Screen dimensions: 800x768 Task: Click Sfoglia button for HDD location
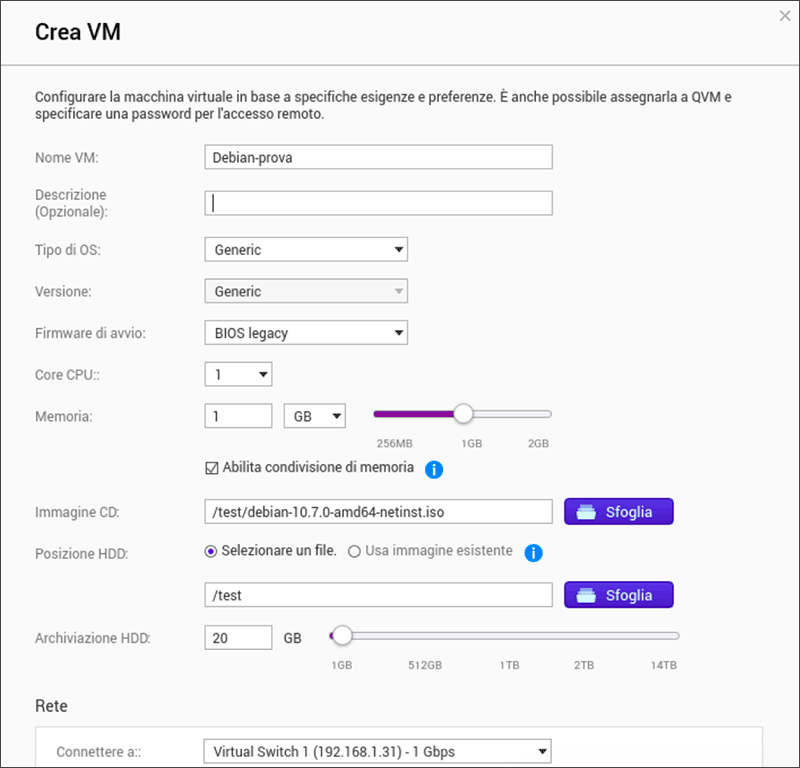coord(619,594)
